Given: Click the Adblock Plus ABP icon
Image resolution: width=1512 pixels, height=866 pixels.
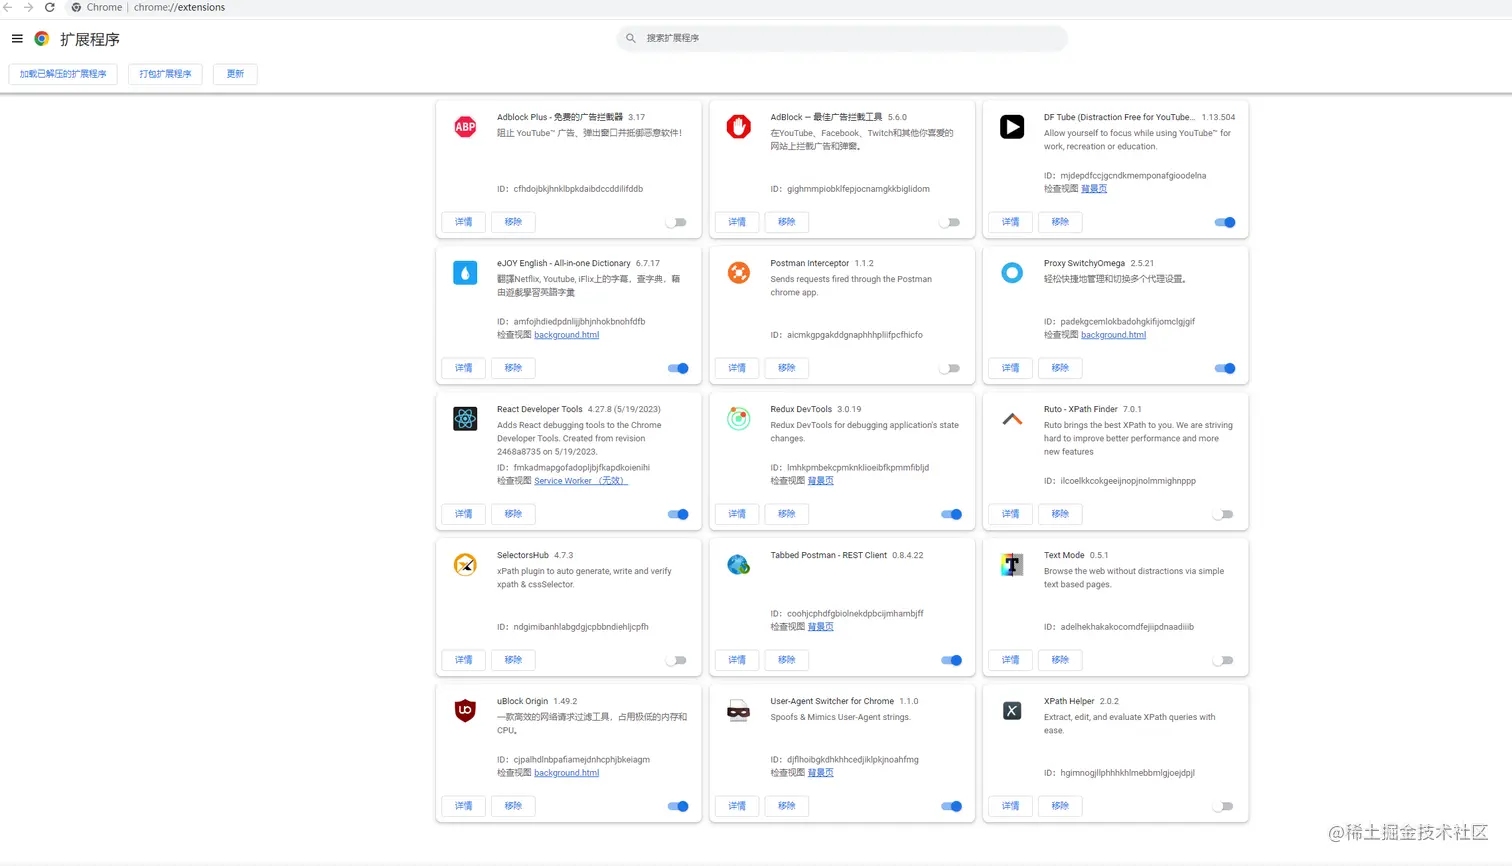Looking at the screenshot, I should [465, 127].
